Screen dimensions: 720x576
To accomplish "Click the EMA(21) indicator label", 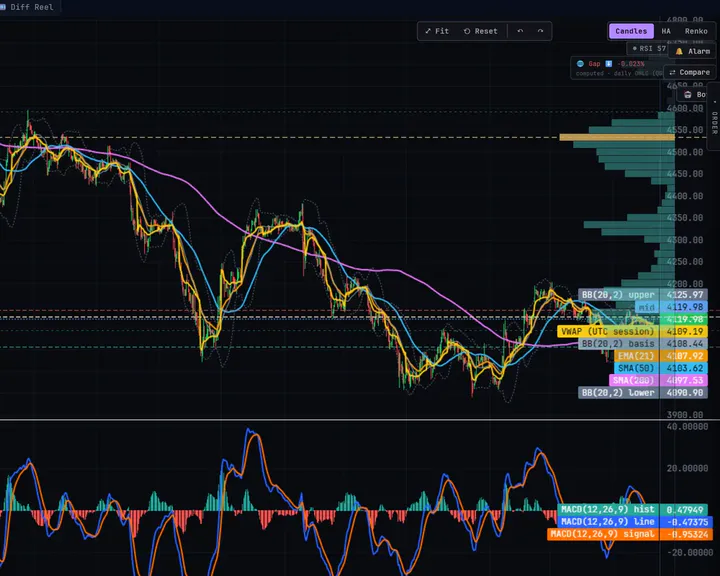I will 636,356.
